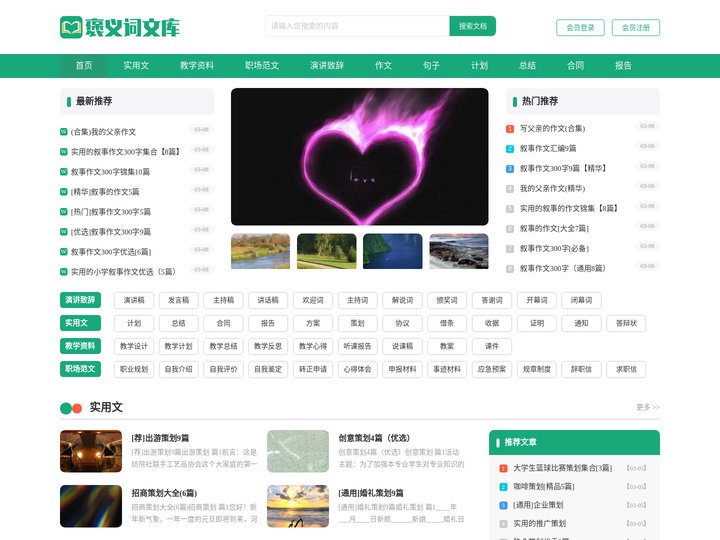
Task: Click 更多 link in 实用文 section
Action: (x=648, y=407)
